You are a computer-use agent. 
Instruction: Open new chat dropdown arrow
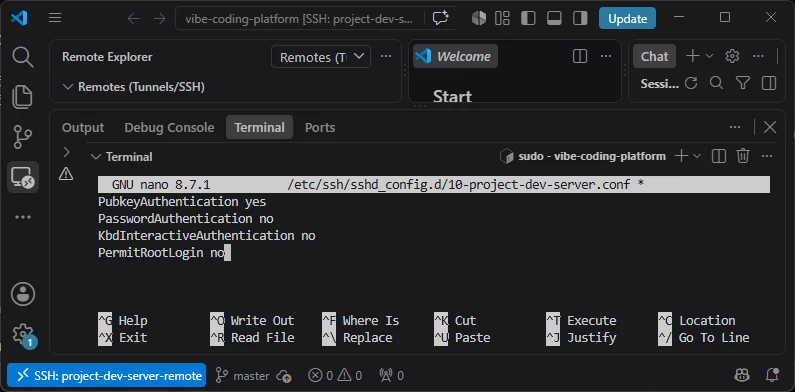(x=709, y=56)
